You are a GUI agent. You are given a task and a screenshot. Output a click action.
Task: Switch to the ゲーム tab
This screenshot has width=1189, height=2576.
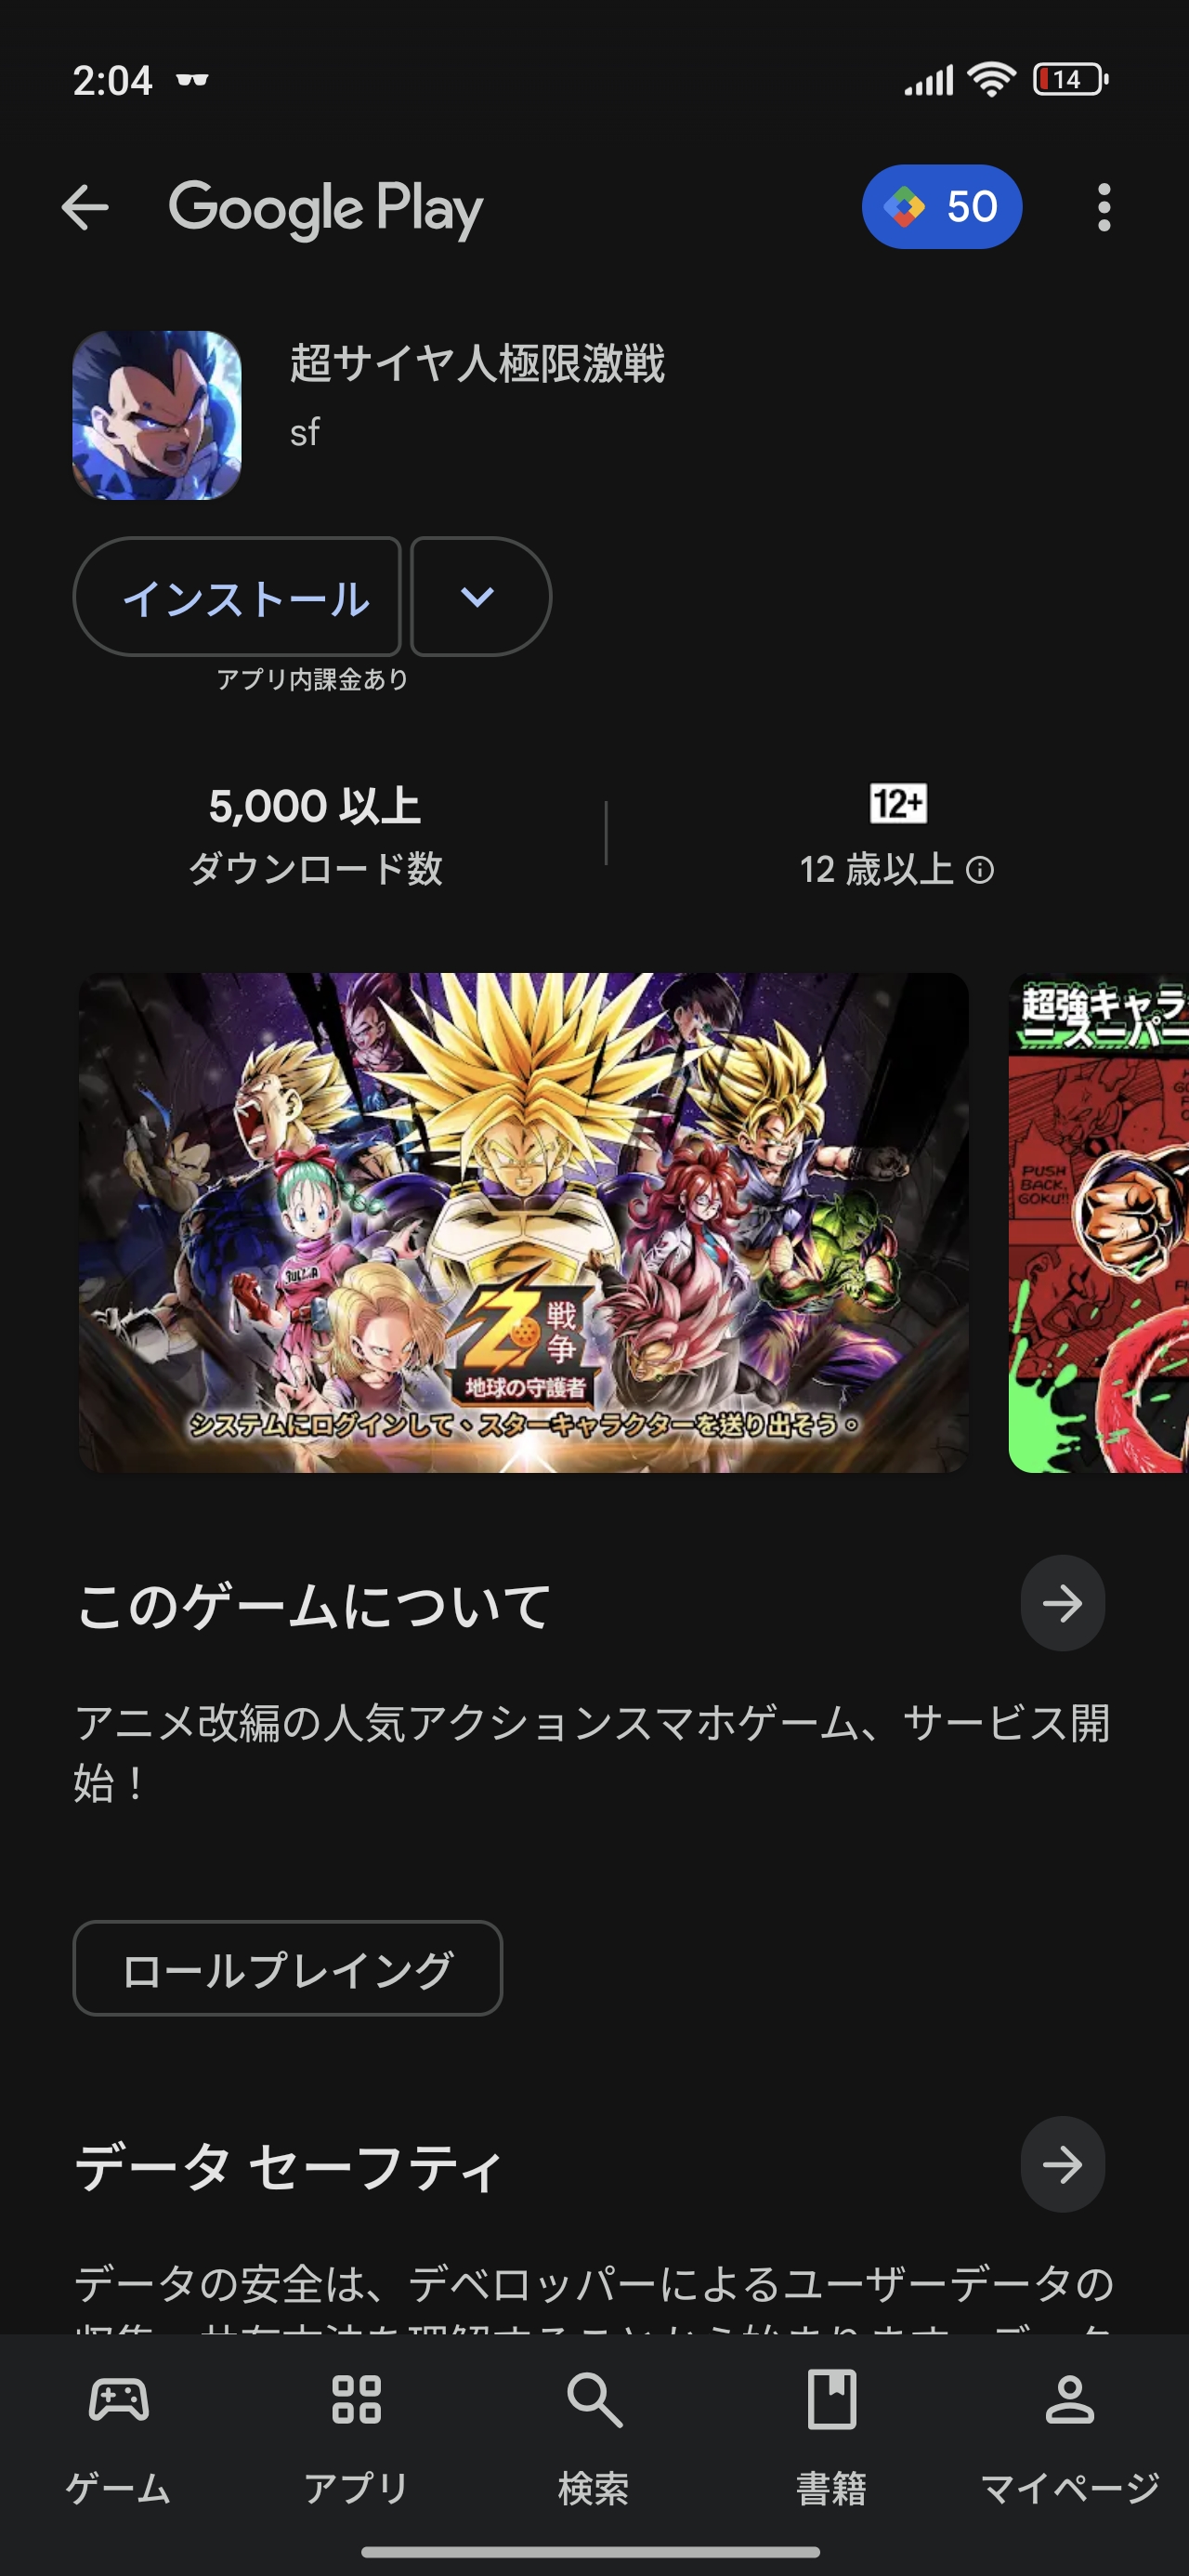point(119,2436)
